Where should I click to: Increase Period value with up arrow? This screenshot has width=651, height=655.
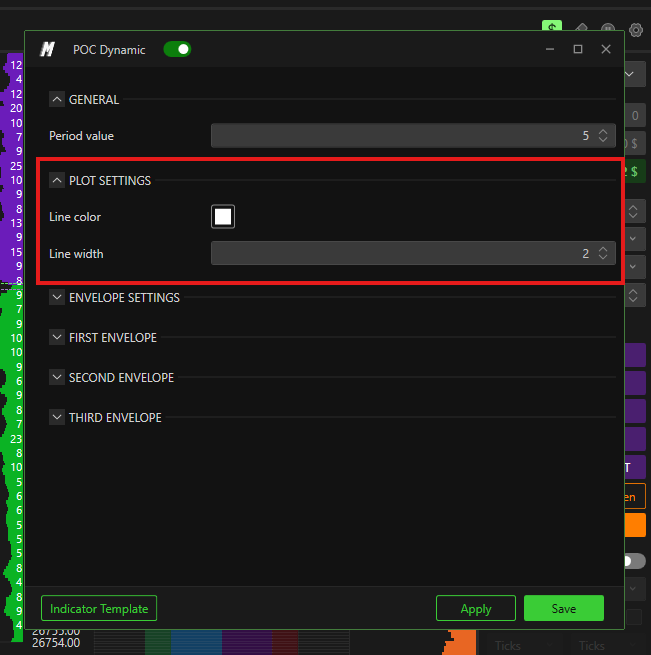(603, 131)
